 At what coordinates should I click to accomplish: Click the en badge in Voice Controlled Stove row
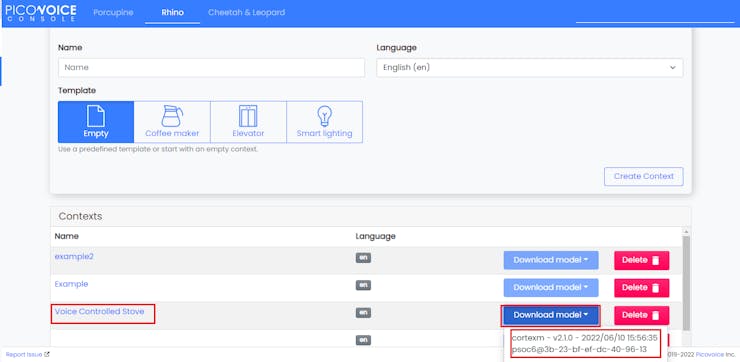(363, 312)
